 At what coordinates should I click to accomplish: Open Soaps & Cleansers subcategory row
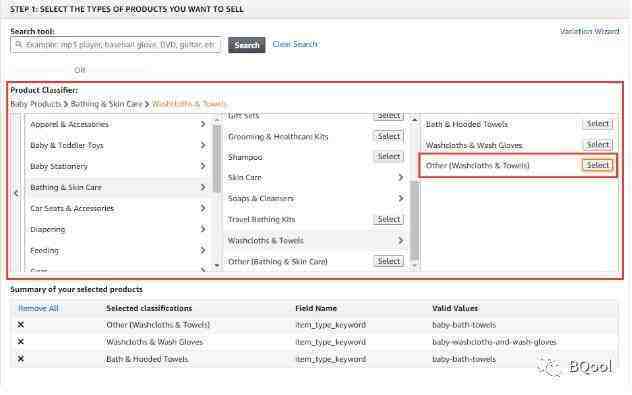316,198
